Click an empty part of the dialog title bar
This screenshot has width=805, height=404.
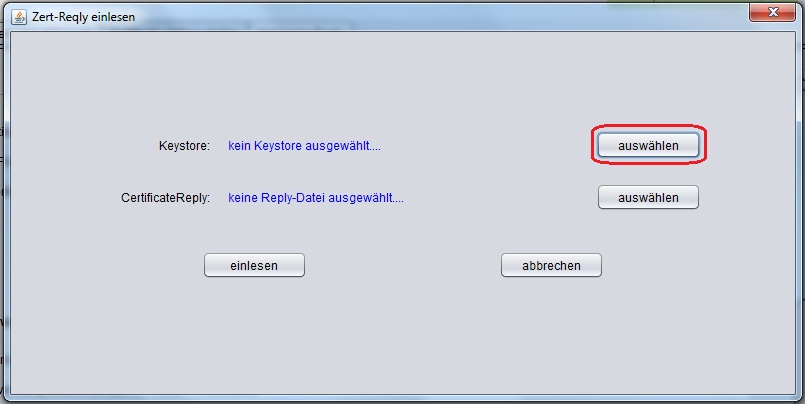[x=436, y=17]
